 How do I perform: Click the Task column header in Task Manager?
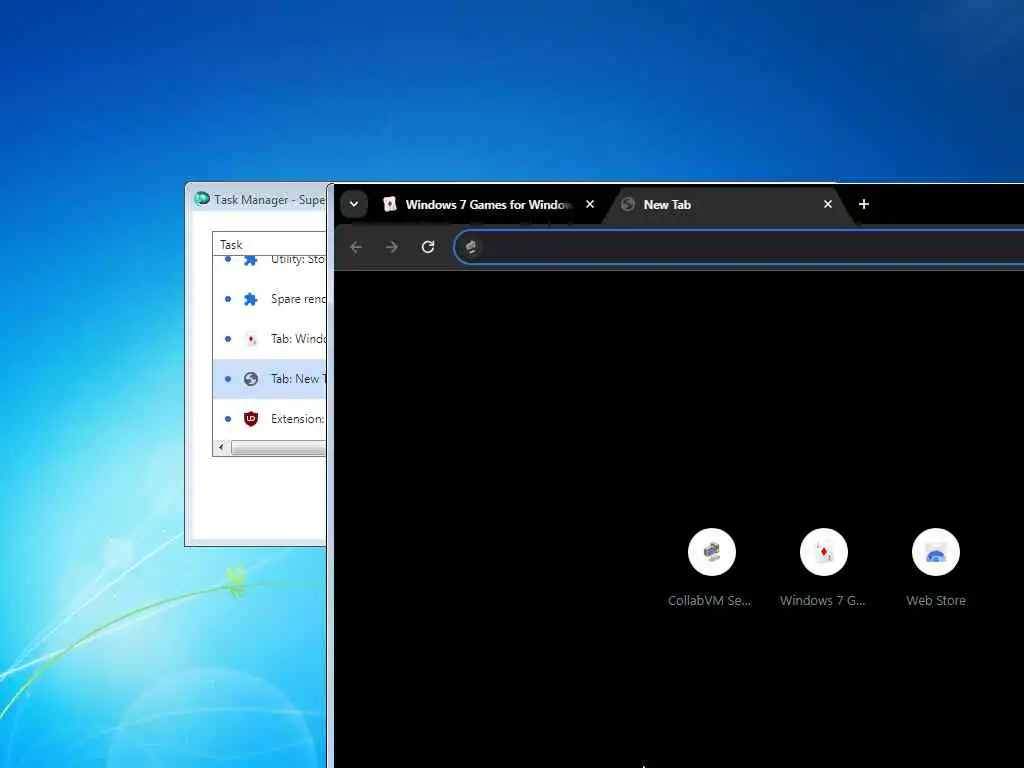coord(269,244)
